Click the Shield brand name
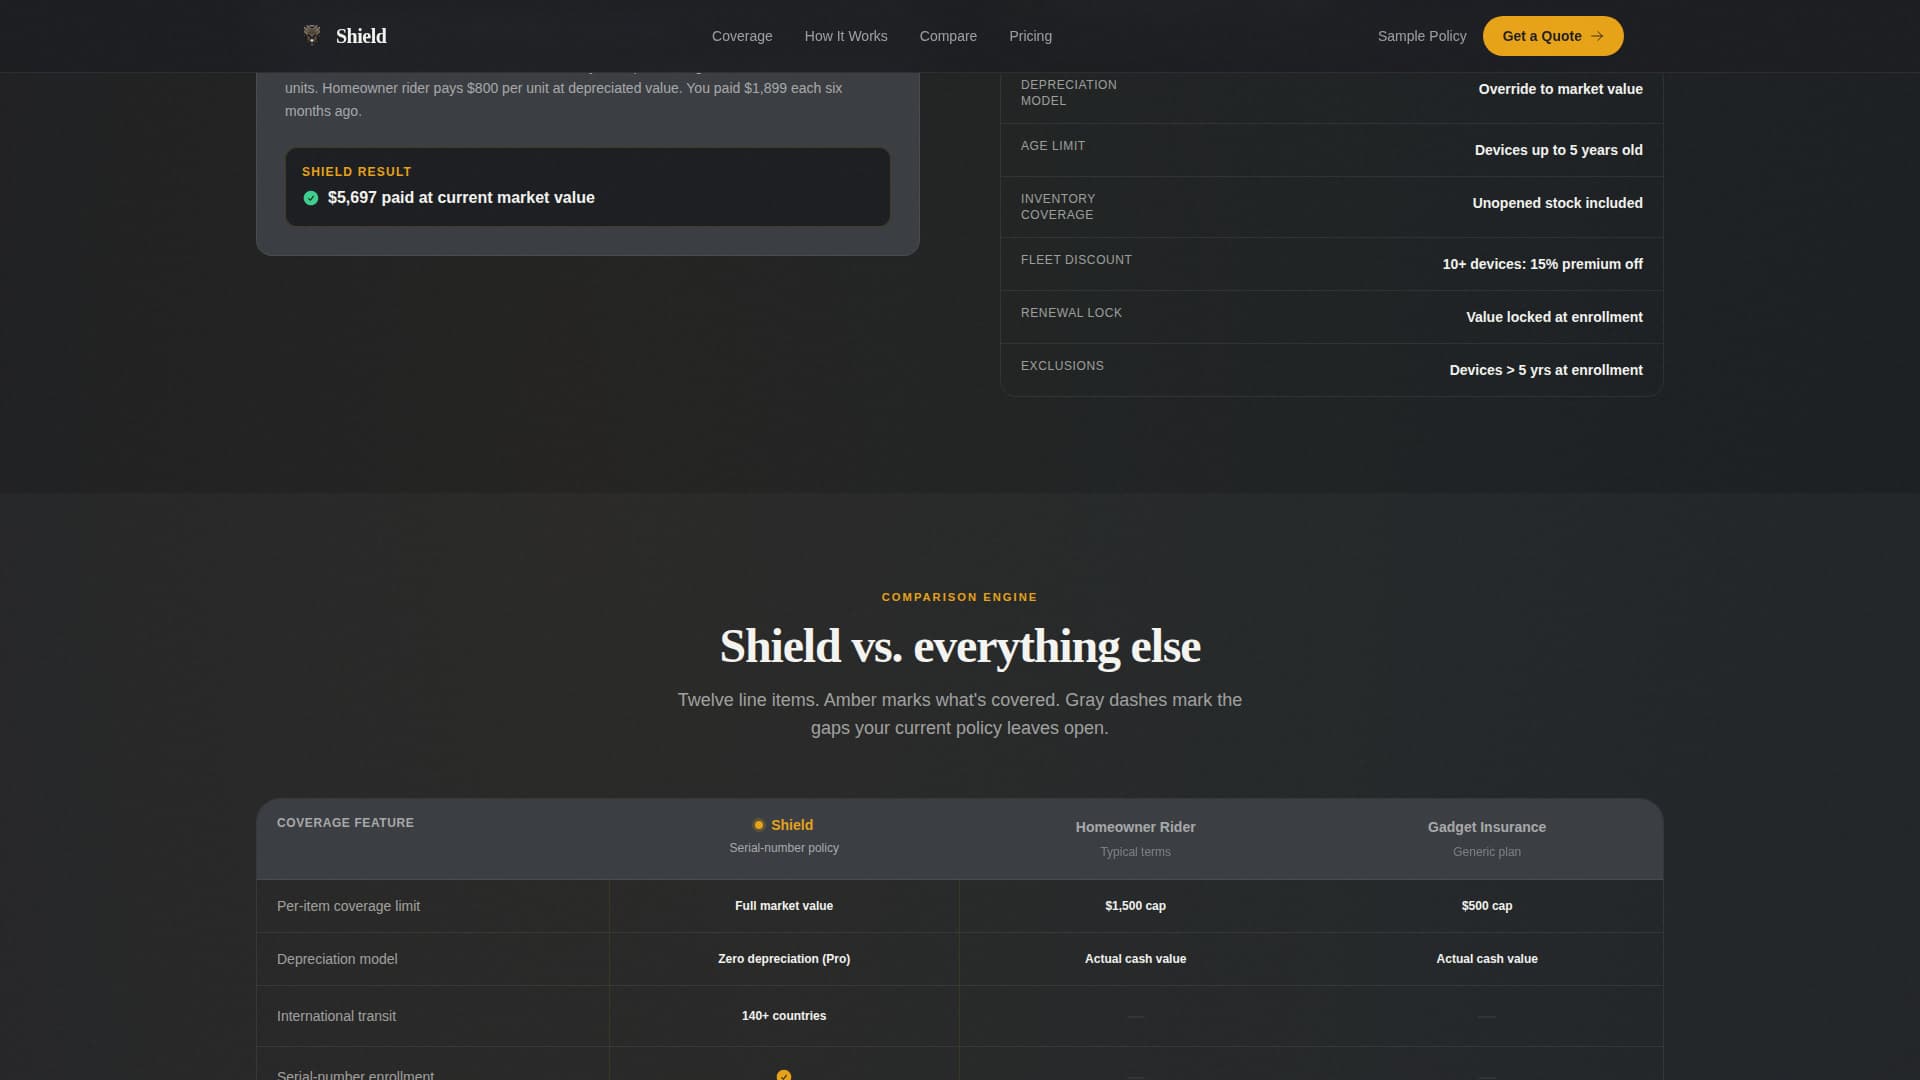Screen dimensions: 1920x1080 coord(361,36)
